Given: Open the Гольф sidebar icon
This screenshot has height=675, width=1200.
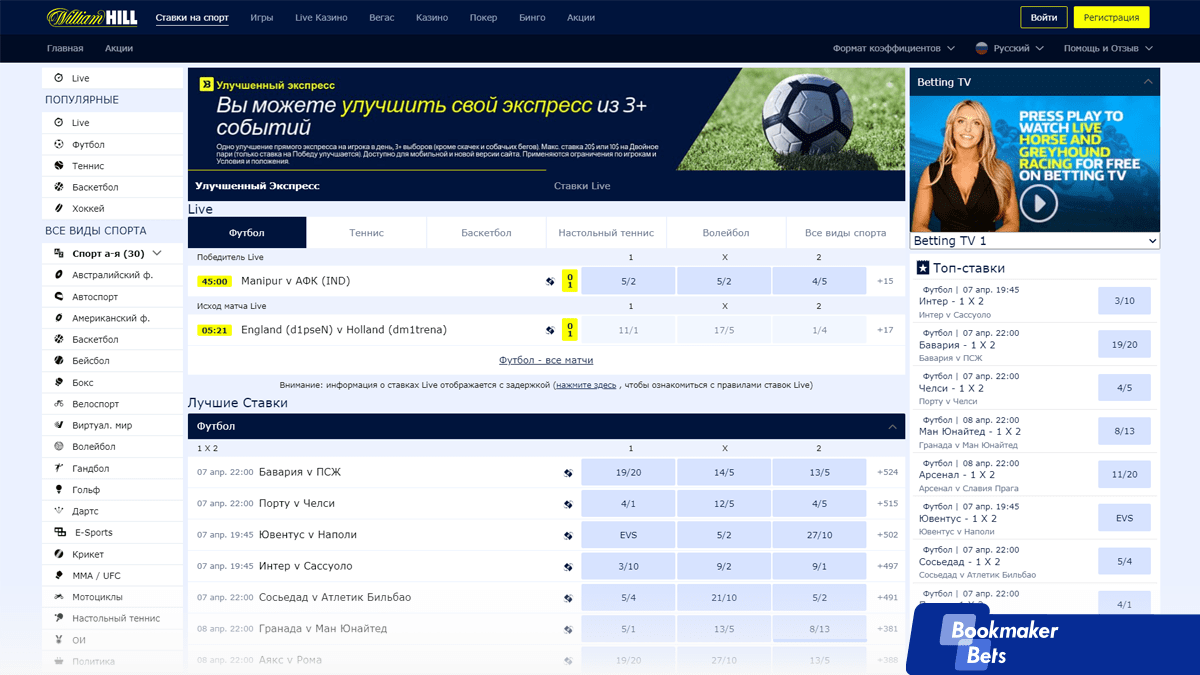Looking at the screenshot, I should click(59, 490).
